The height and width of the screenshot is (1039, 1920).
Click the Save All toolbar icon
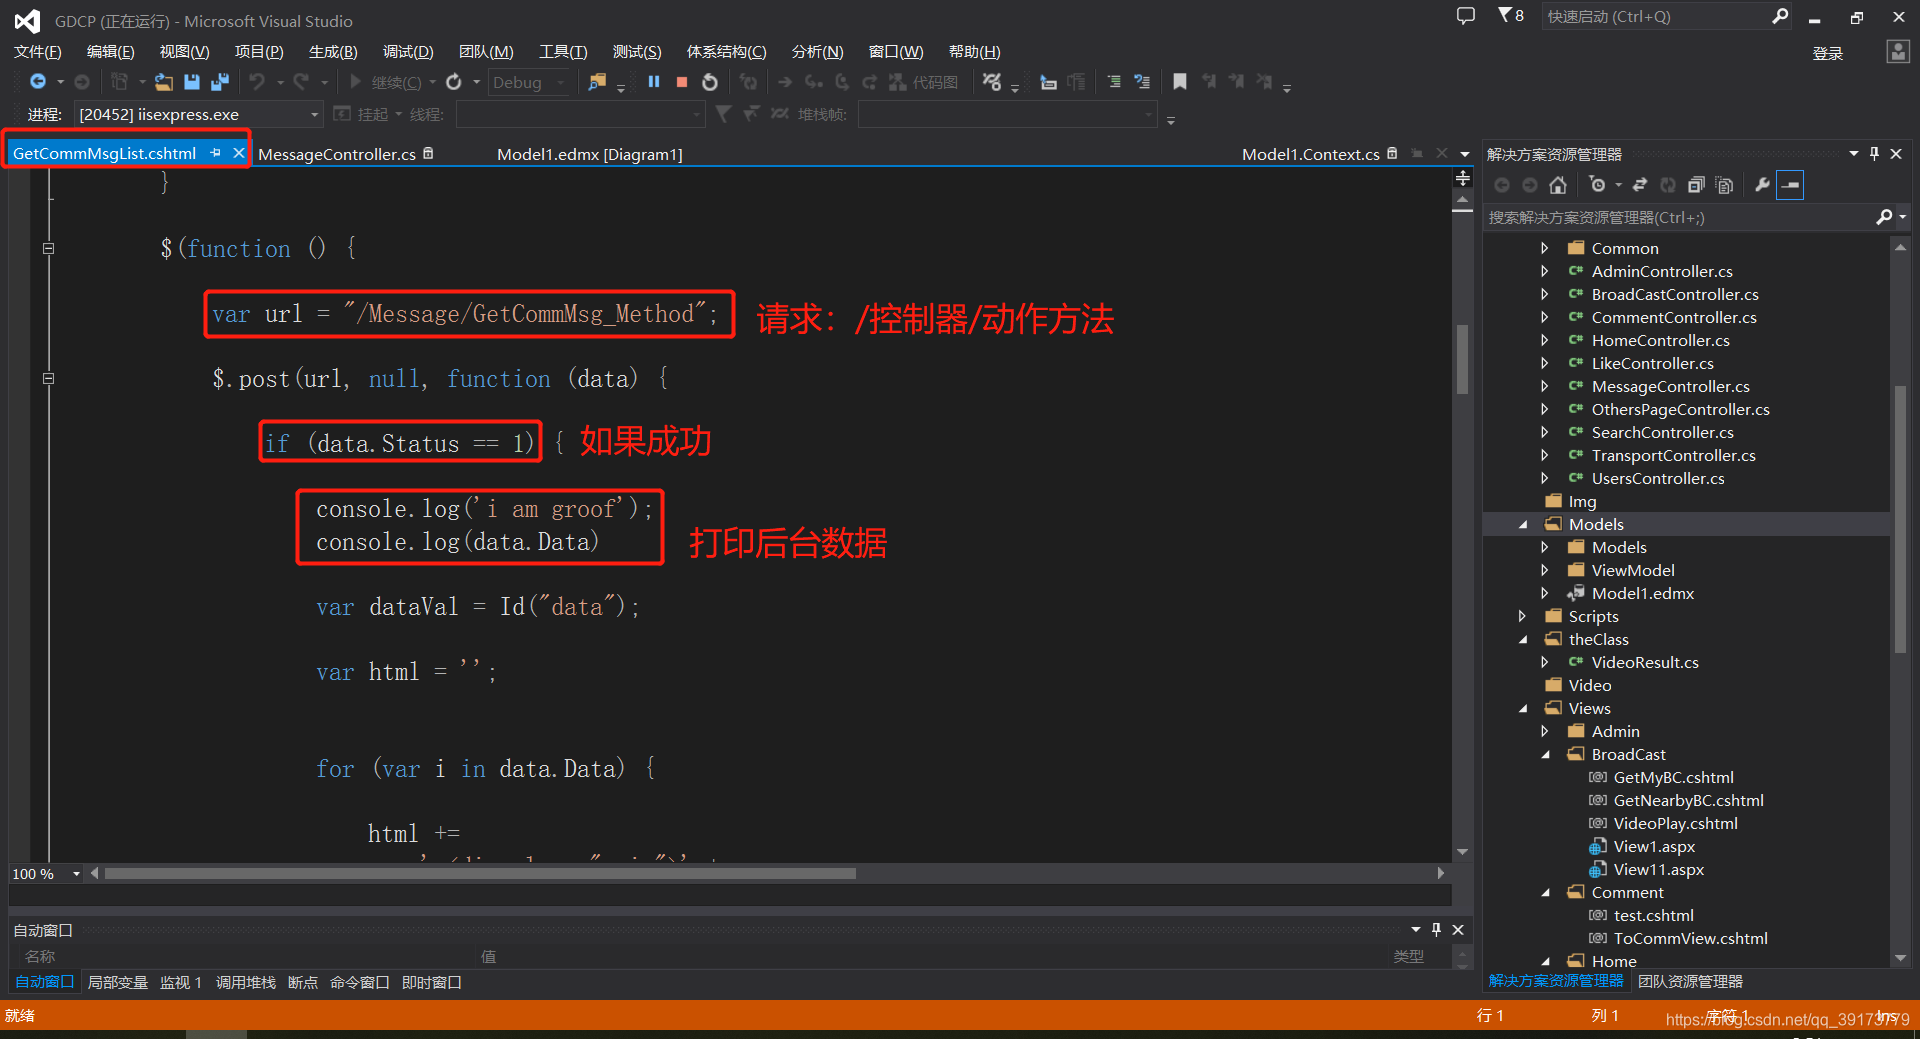220,82
